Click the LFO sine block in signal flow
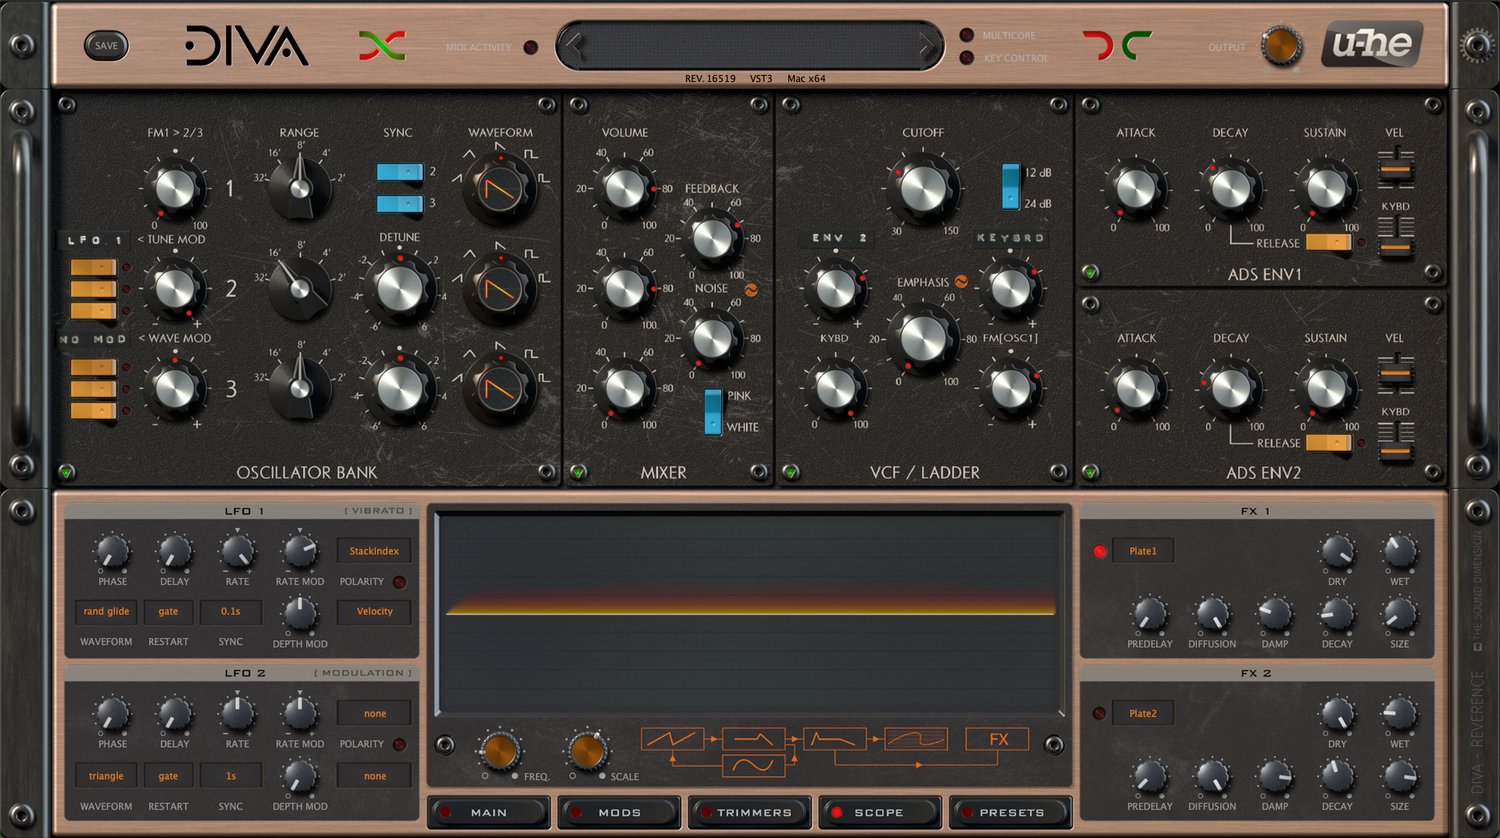 (x=753, y=767)
